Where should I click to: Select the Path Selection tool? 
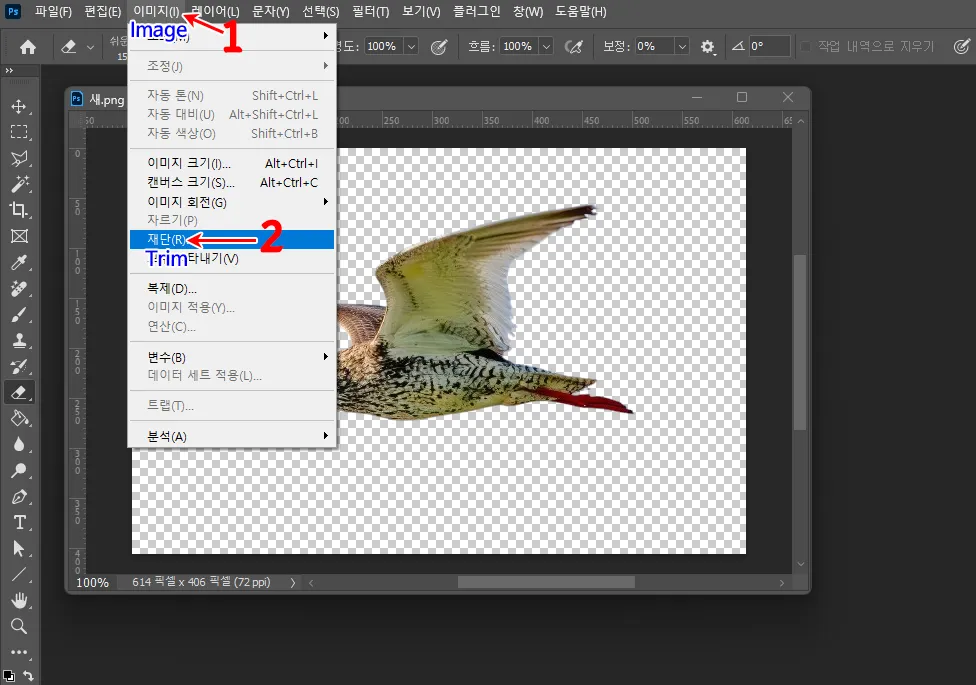19,549
